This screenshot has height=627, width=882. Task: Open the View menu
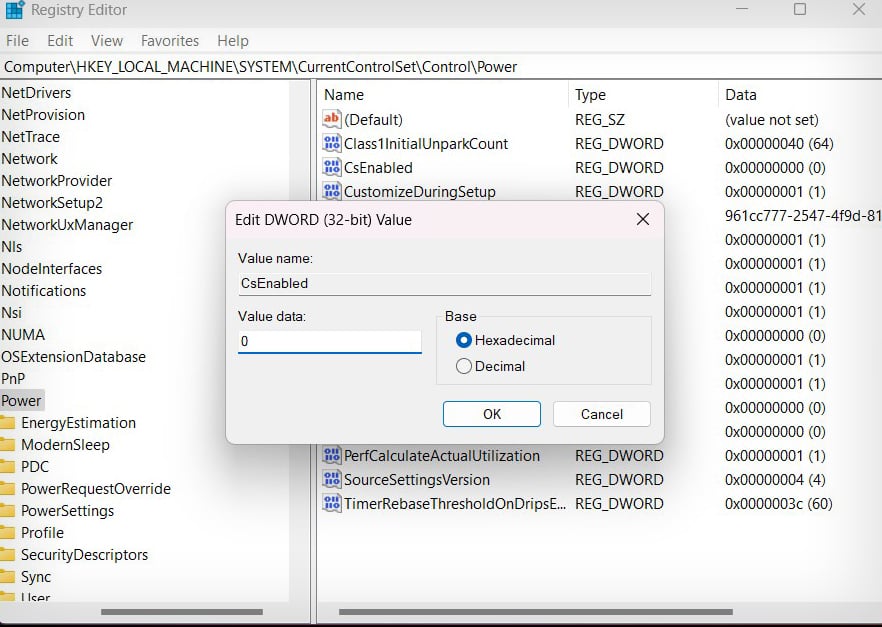106,40
